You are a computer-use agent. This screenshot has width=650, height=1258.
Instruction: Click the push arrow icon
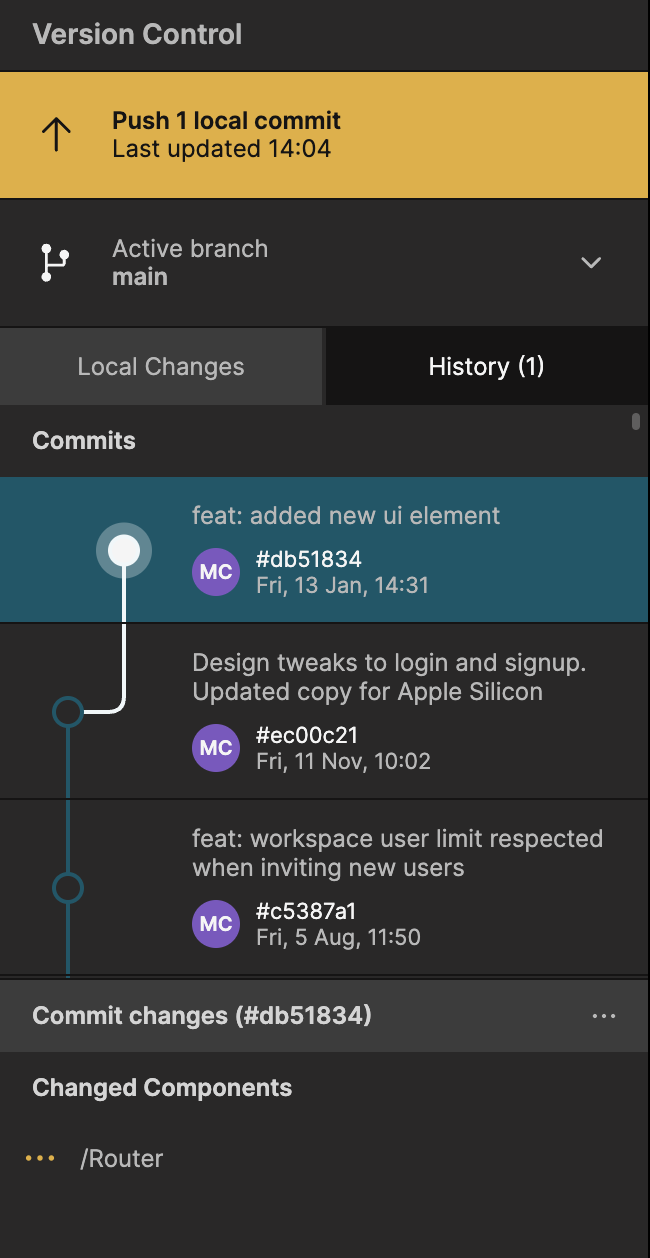(56, 135)
